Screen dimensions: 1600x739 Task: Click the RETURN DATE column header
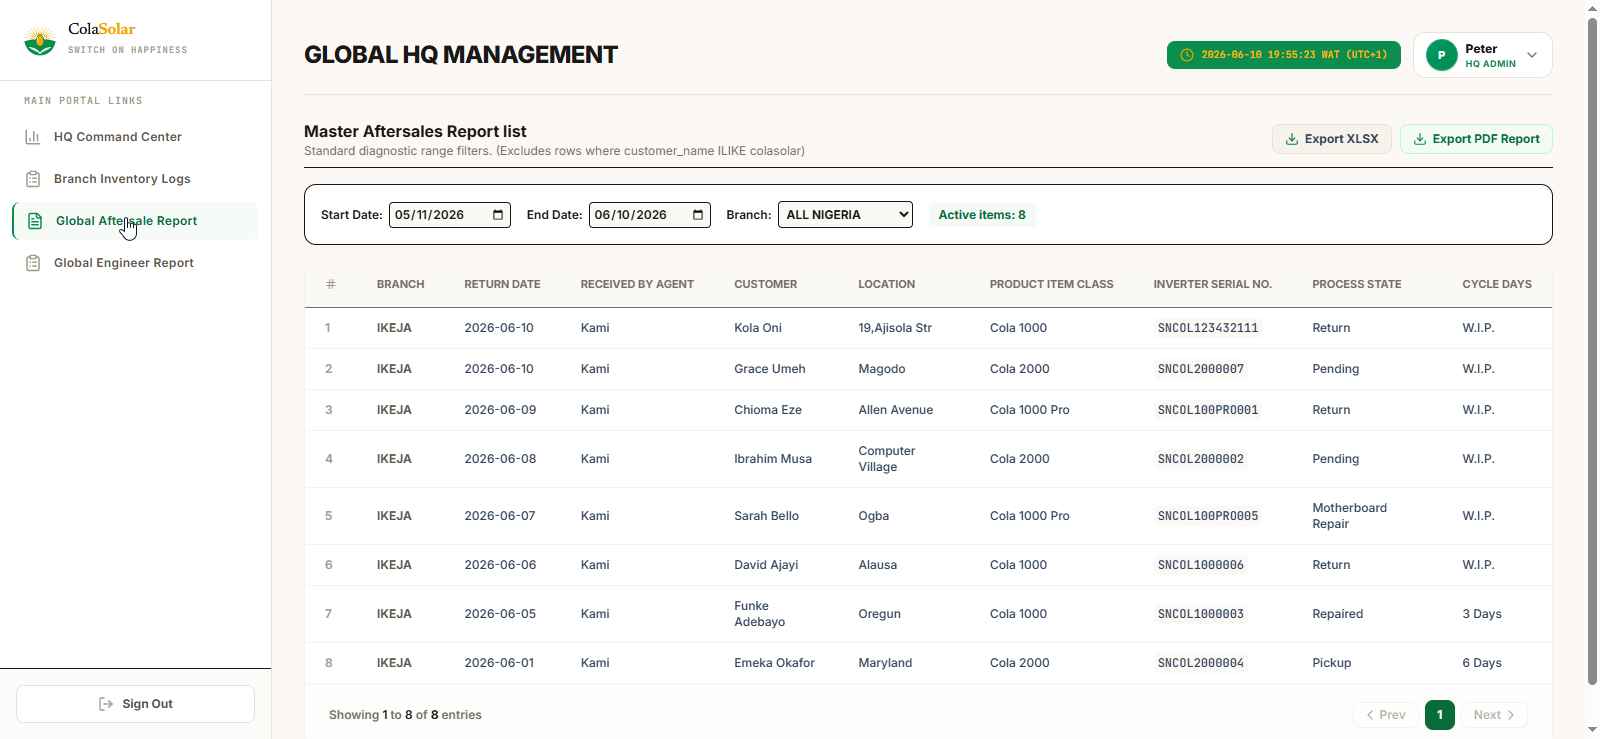click(x=502, y=285)
